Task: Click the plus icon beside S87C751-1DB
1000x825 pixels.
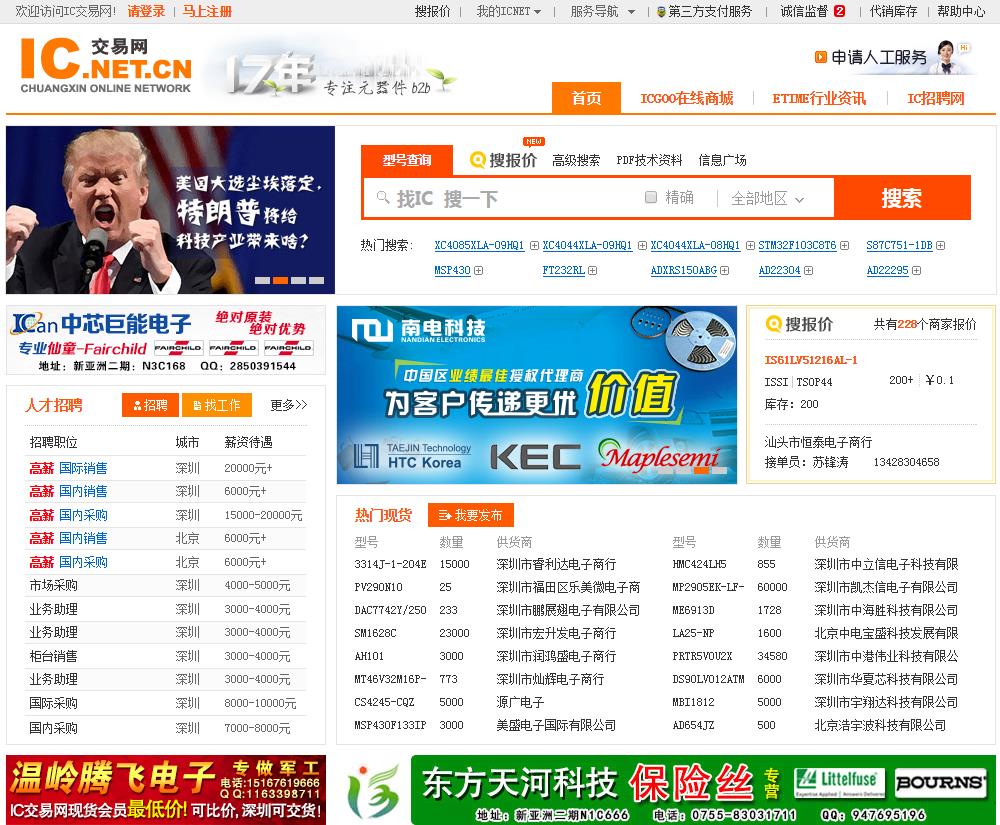Action: pos(941,245)
